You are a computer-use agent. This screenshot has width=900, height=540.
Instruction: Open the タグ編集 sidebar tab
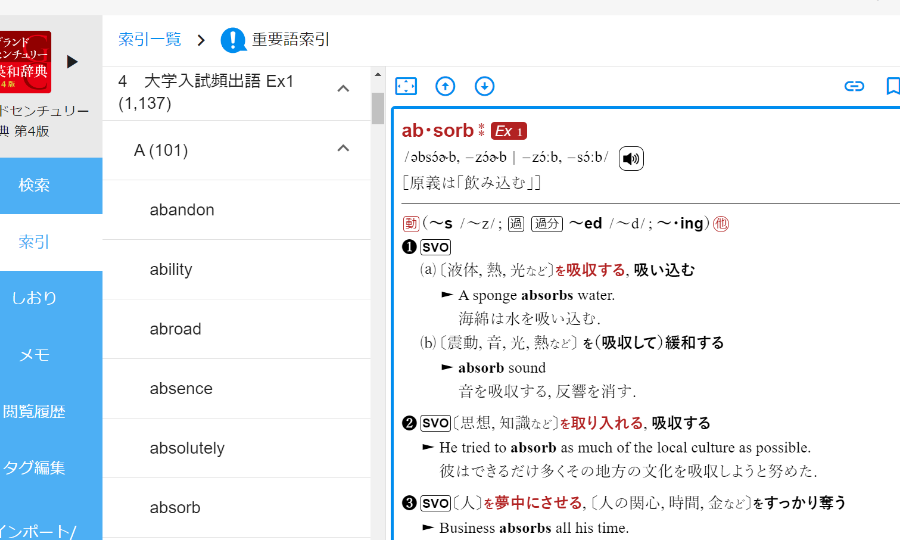51,468
